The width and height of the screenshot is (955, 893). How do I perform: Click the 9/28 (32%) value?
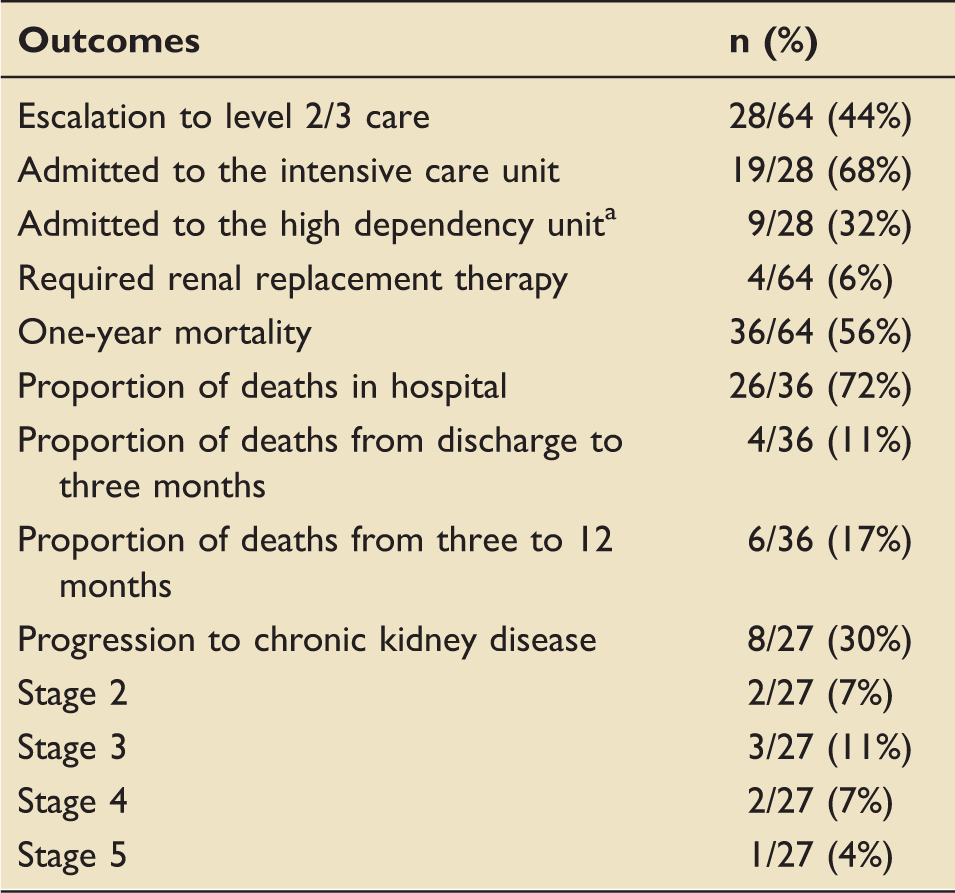830,224
